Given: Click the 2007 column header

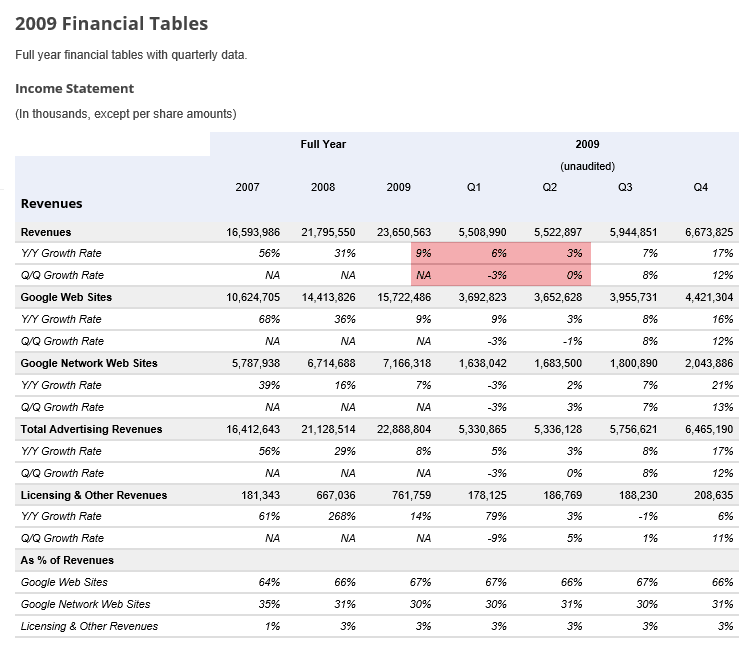Looking at the screenshot, I should click(x=248, y=187).
